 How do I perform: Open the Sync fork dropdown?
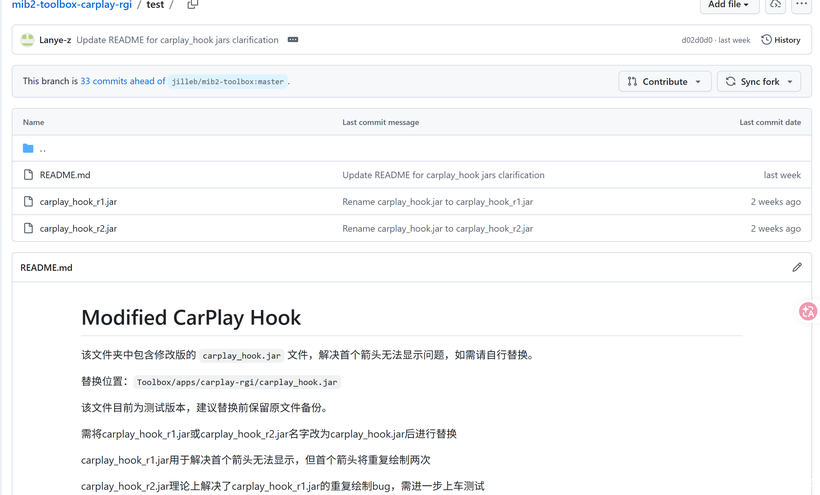pyautogui.click(x=759, y=82)
